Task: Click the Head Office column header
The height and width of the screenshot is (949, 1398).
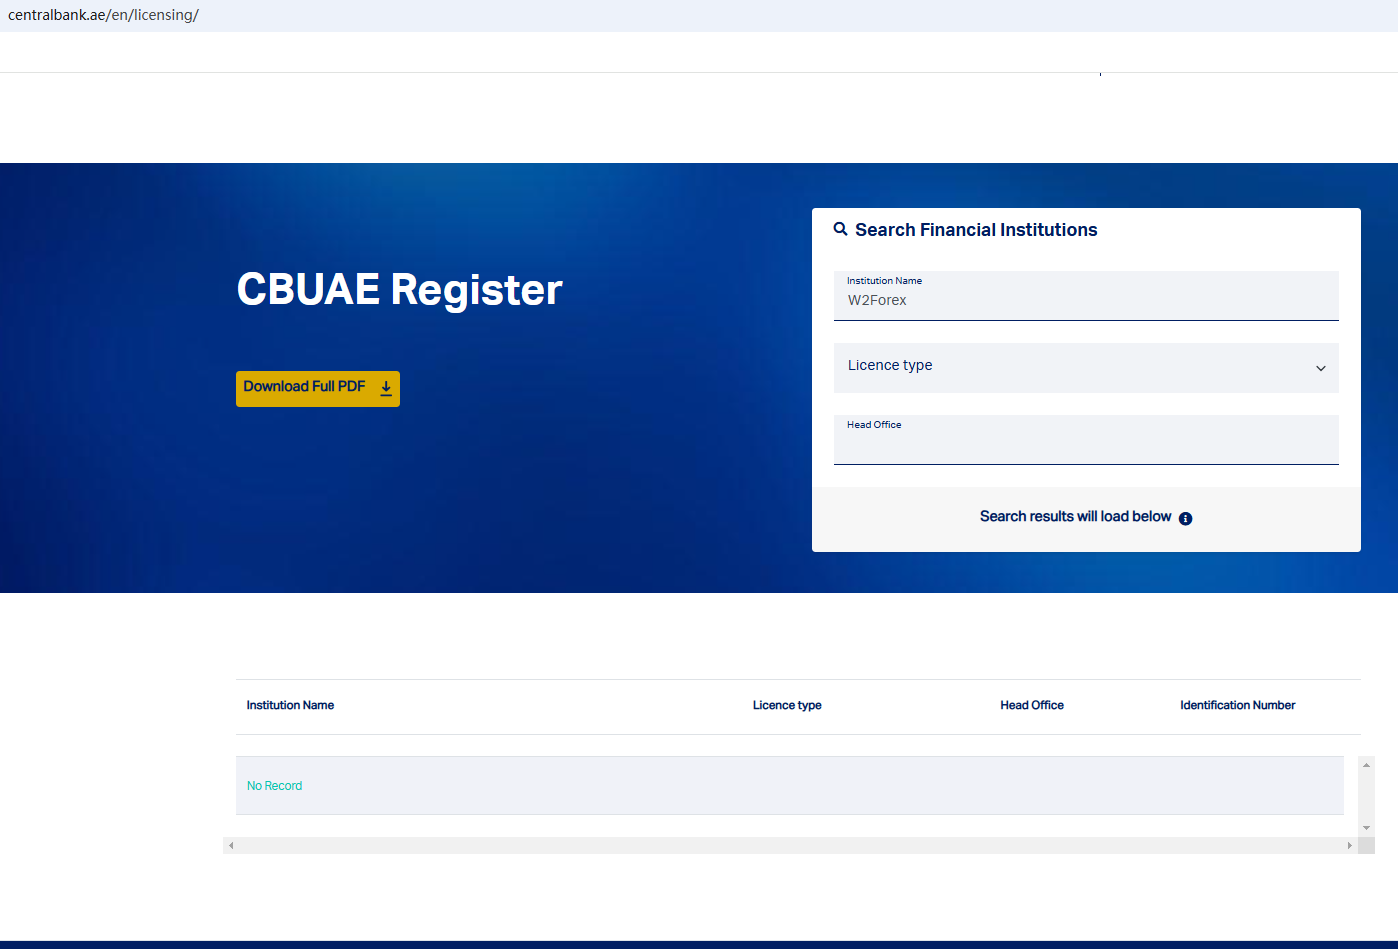Action: pyautogui.click(x=1032, y=705)
